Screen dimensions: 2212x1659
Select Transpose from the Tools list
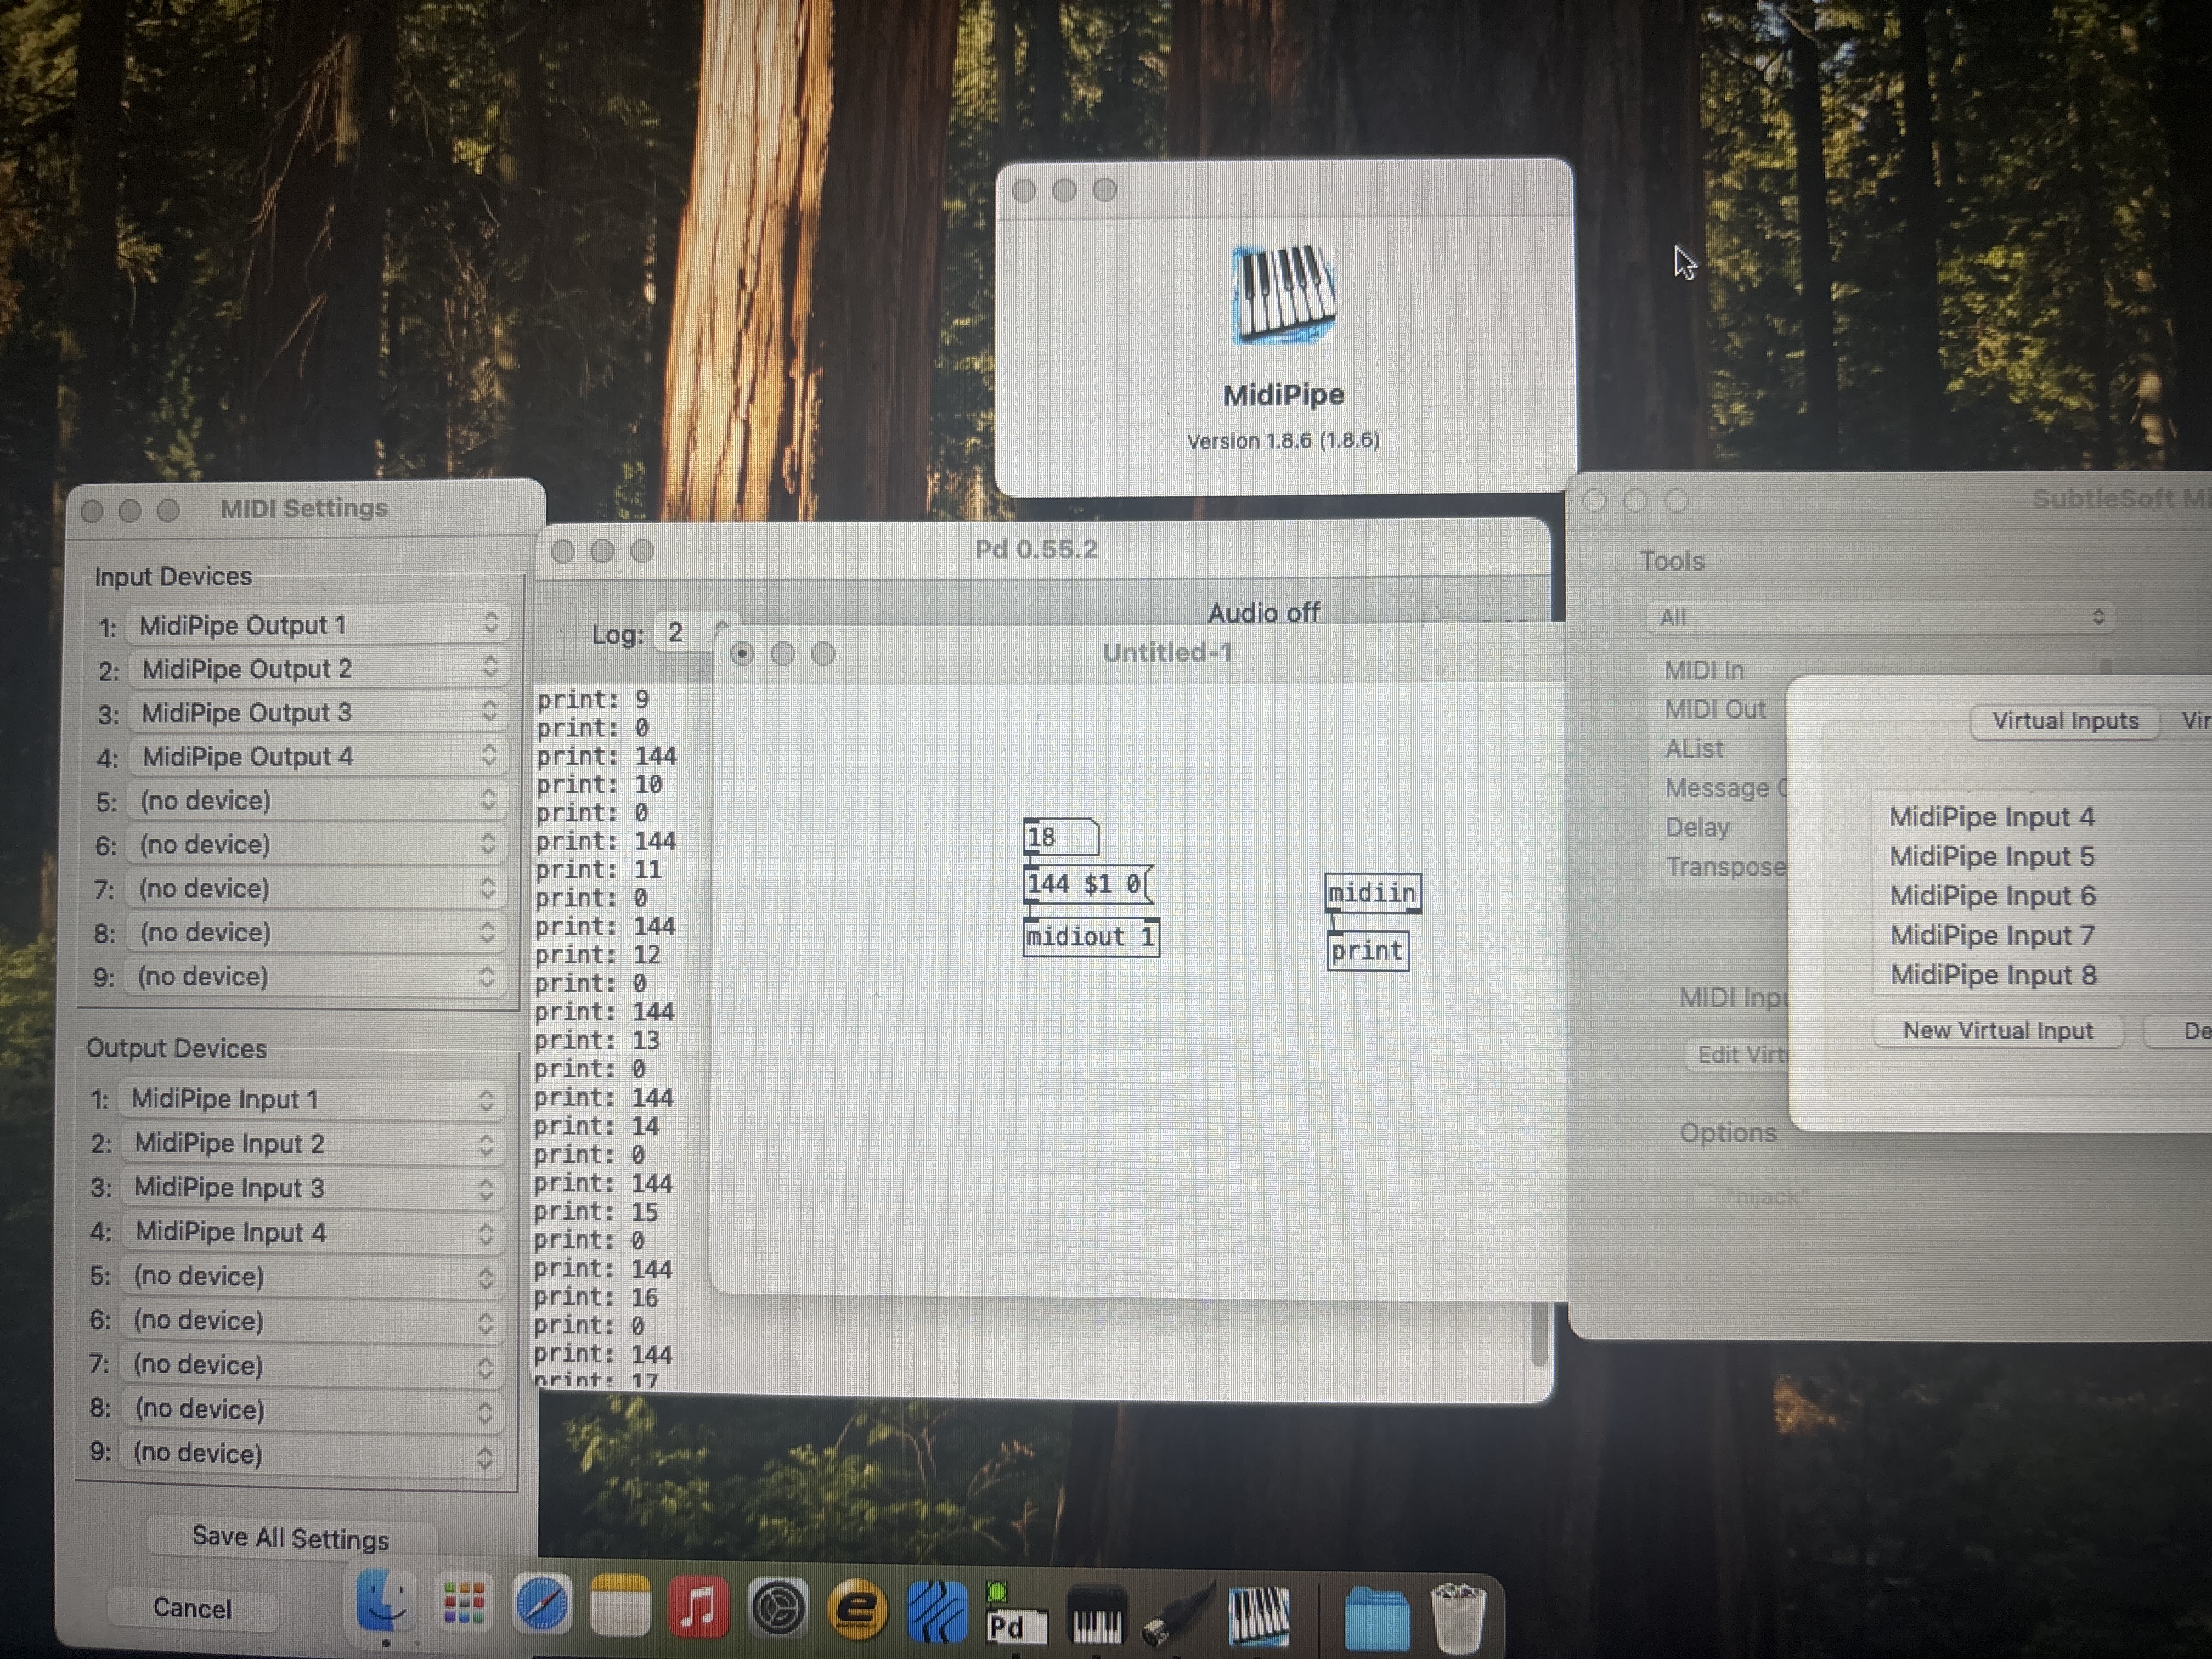pyautogui.click(x=1725, y=866)
